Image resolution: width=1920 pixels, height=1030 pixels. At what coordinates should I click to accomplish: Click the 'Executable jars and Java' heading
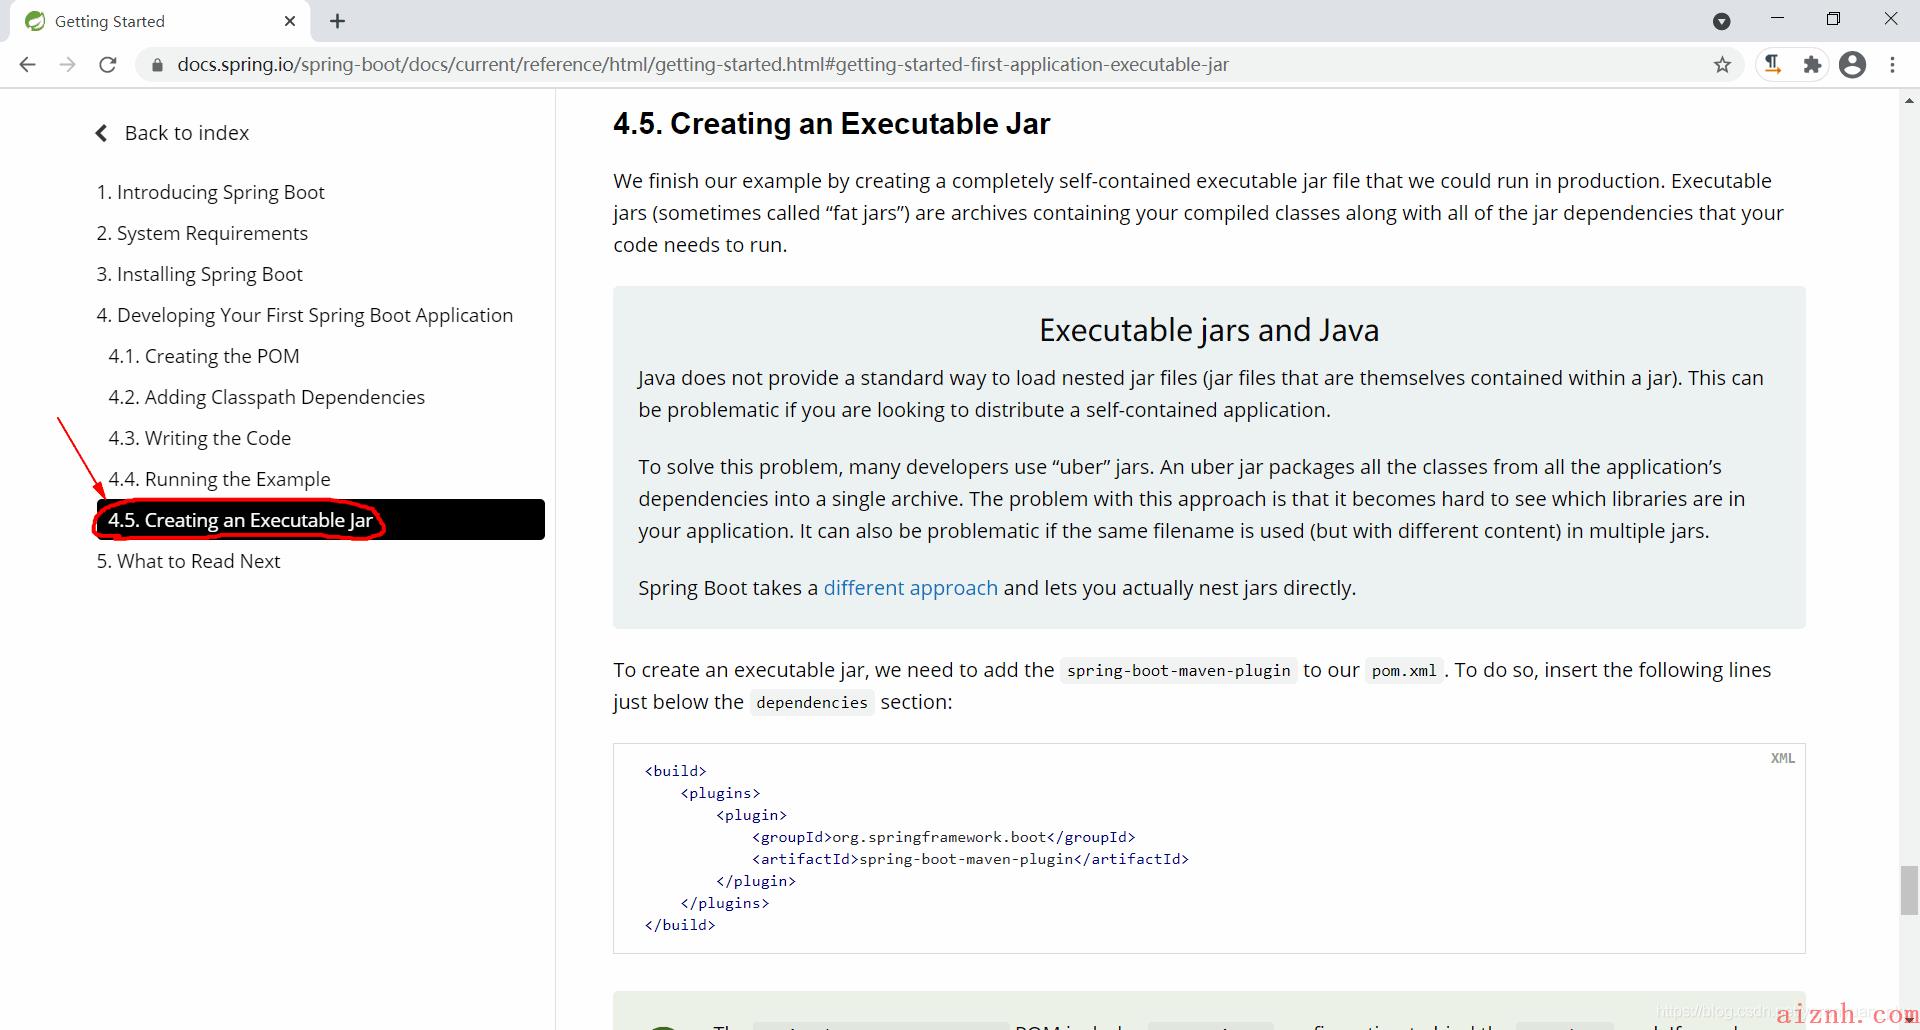[x=1209, y=330]
